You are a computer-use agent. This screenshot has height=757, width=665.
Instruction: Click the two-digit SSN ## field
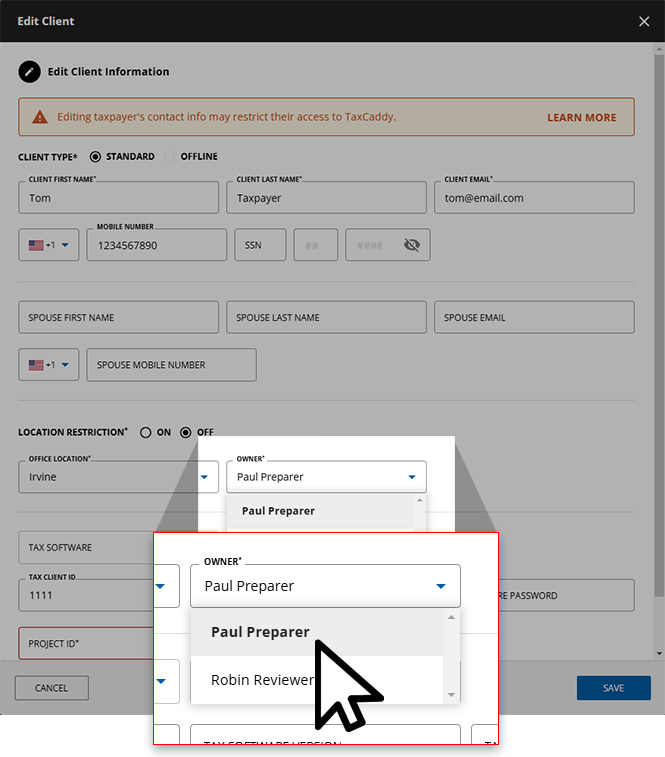tap(316, 245)
